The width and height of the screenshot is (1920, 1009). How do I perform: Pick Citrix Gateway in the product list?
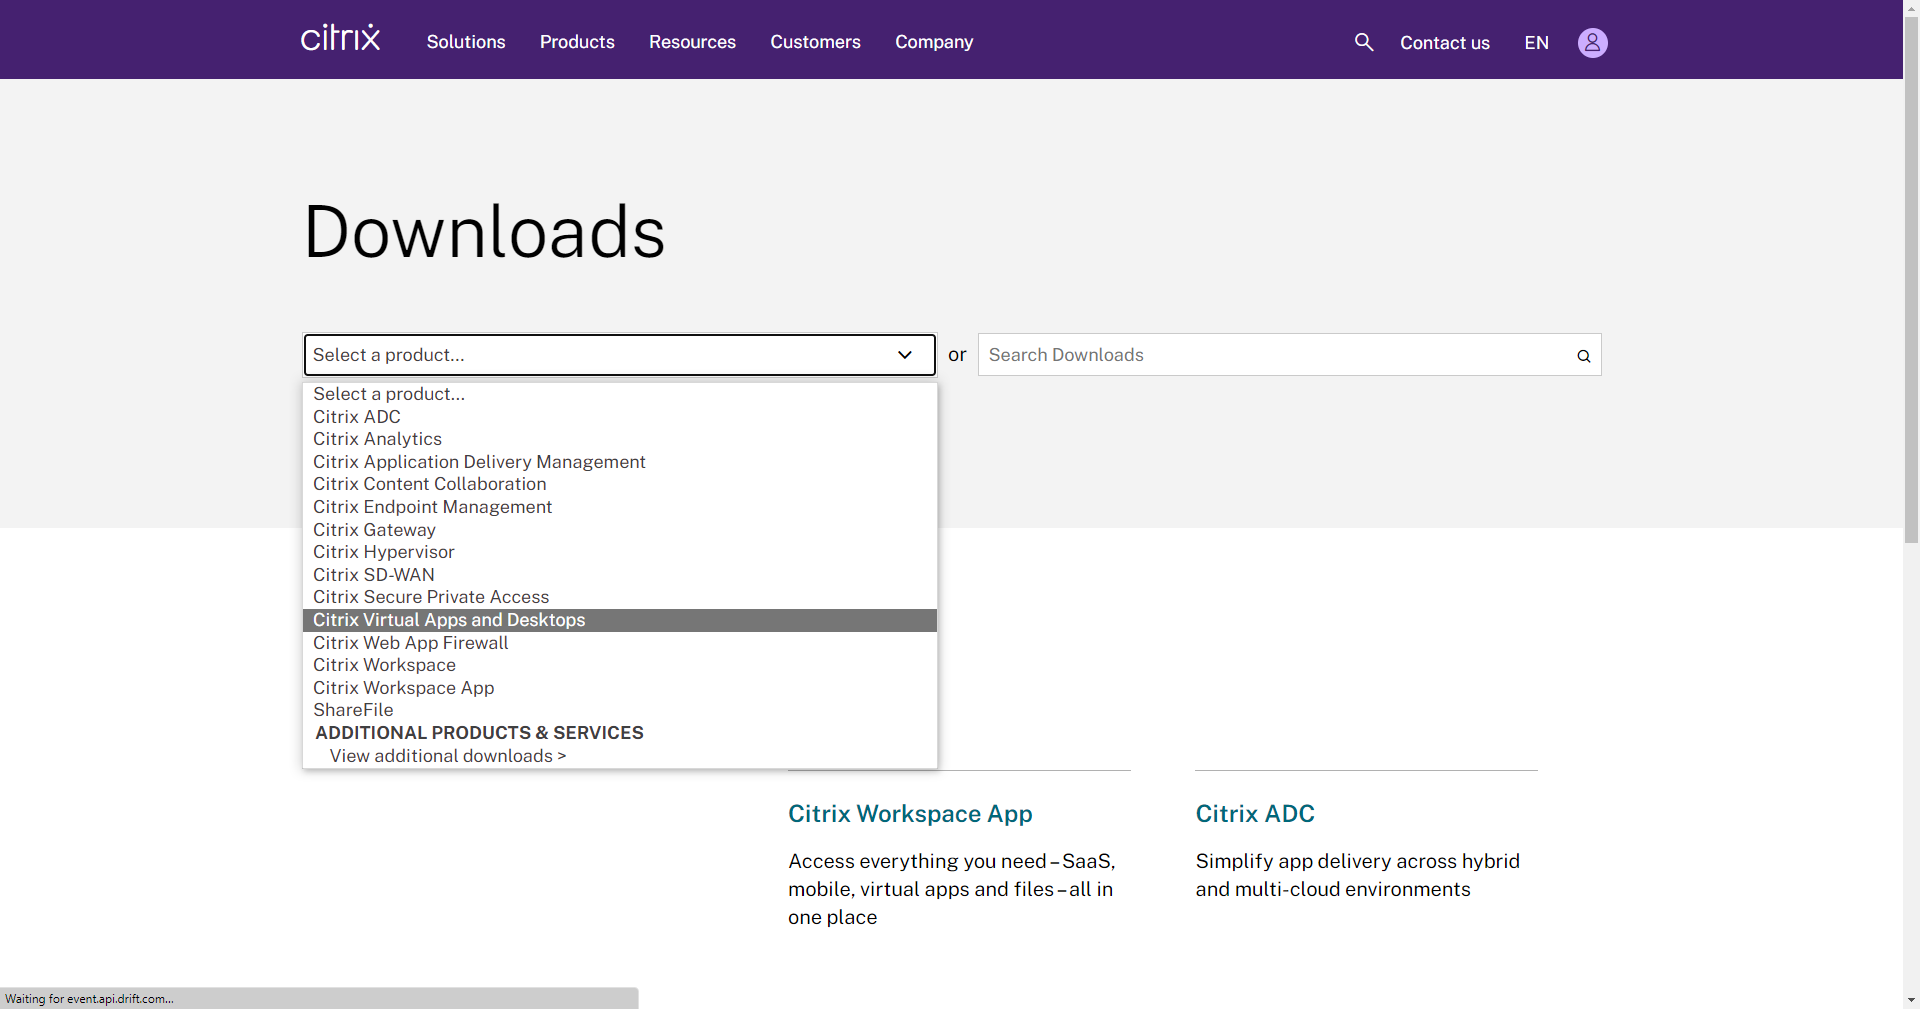[374, 530]
